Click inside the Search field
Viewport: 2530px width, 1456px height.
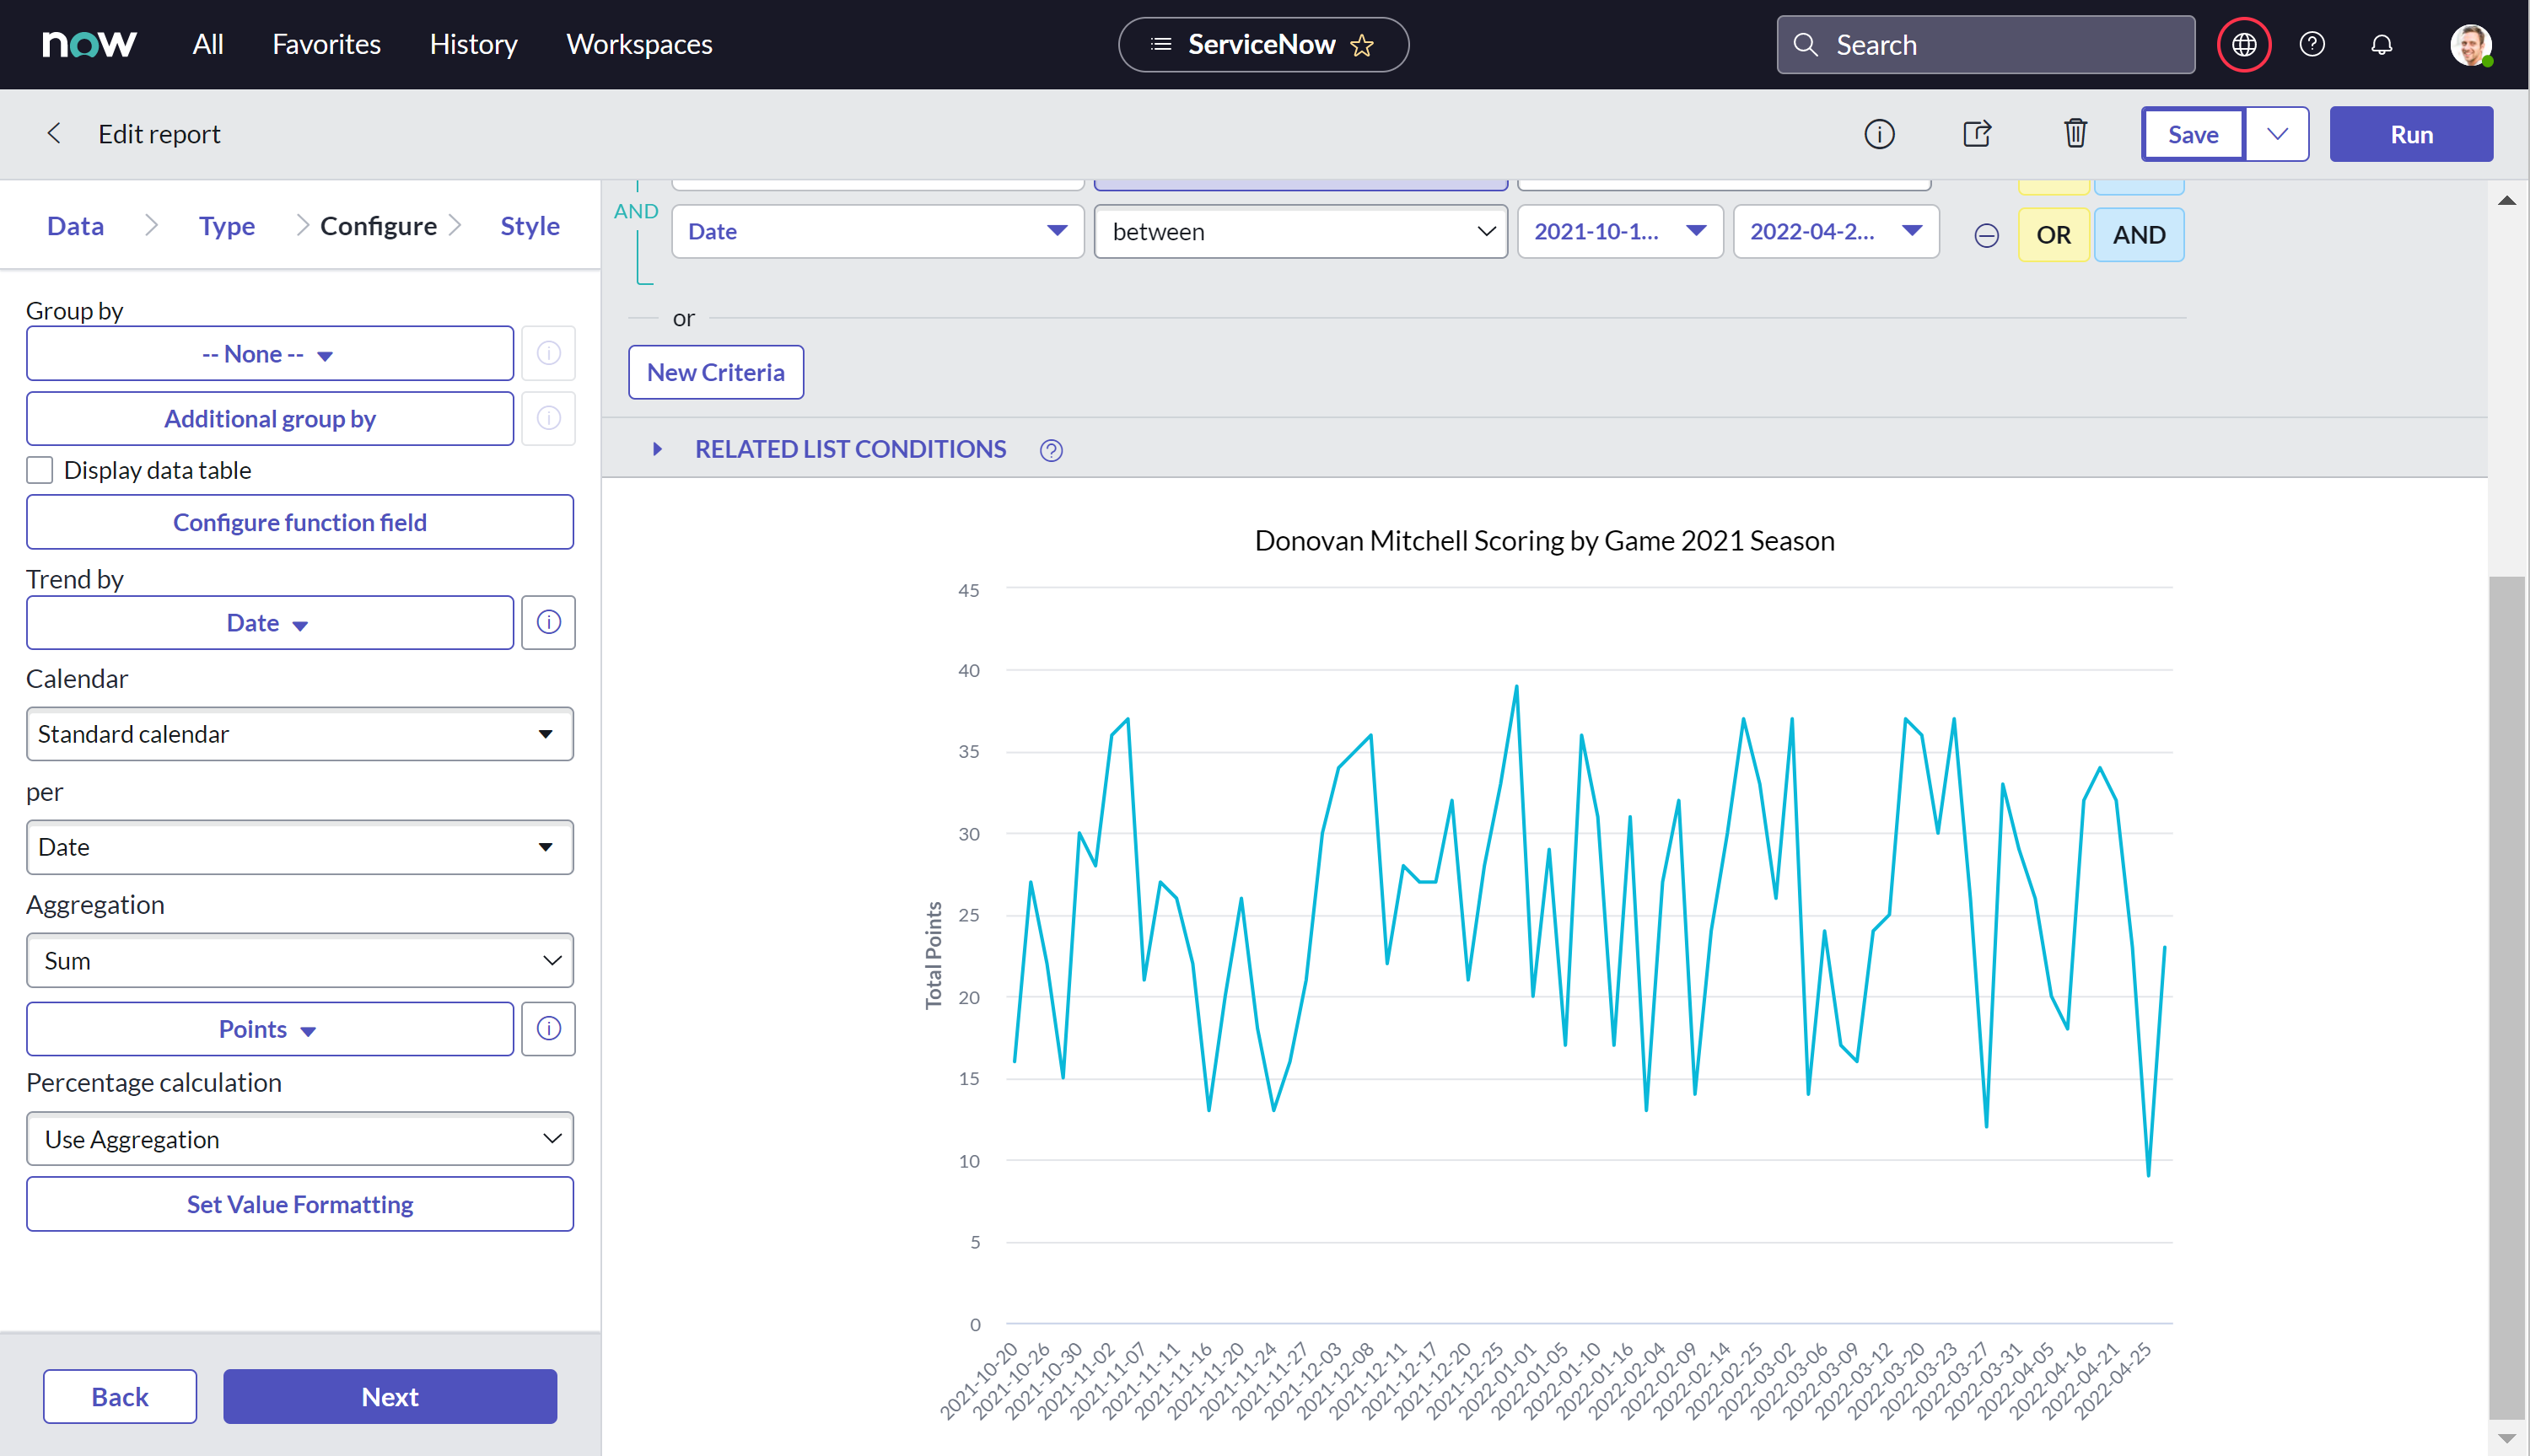click(x=1985, y=45)
